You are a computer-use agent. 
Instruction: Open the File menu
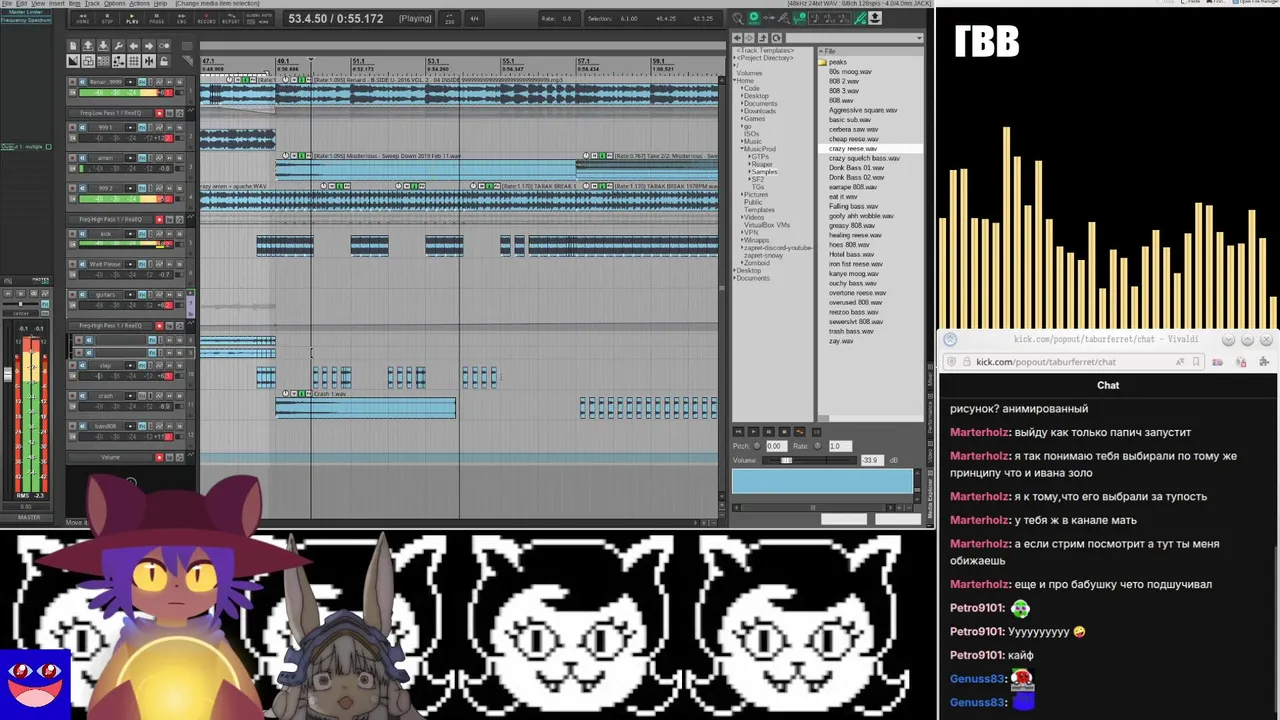[5, 3]
